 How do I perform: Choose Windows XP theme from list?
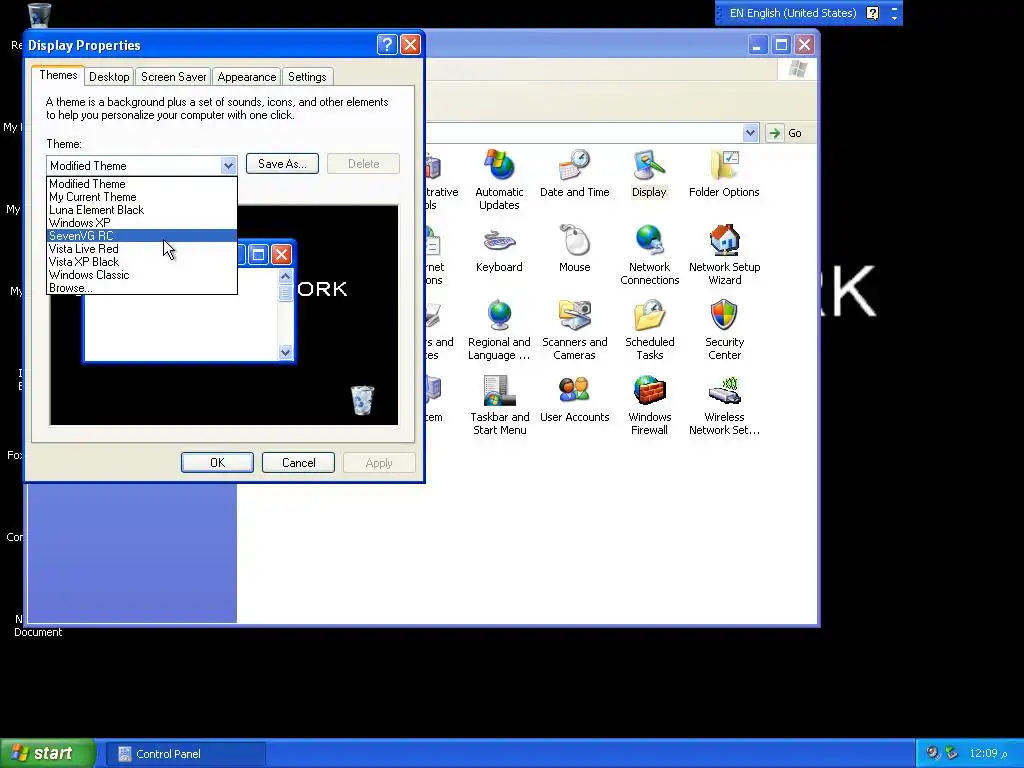[142, 223]
